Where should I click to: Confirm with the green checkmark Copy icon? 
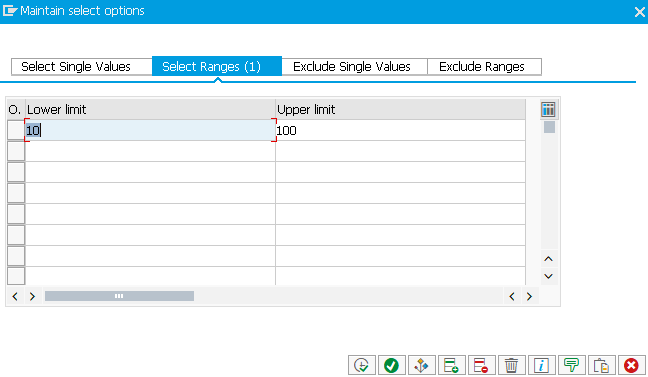coord(391,365)
